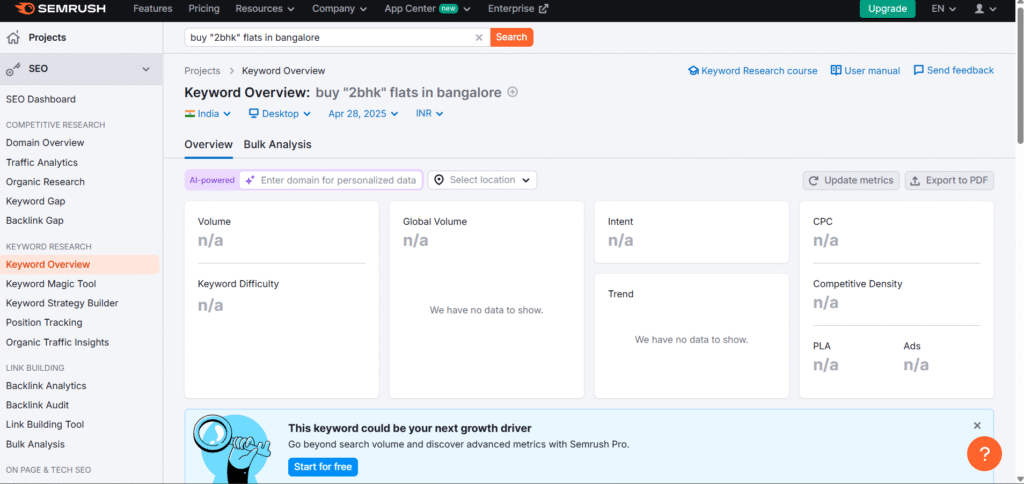Click the location pin icon
This screenshot has width=1024, height=484.
click(x=439, y=180)
